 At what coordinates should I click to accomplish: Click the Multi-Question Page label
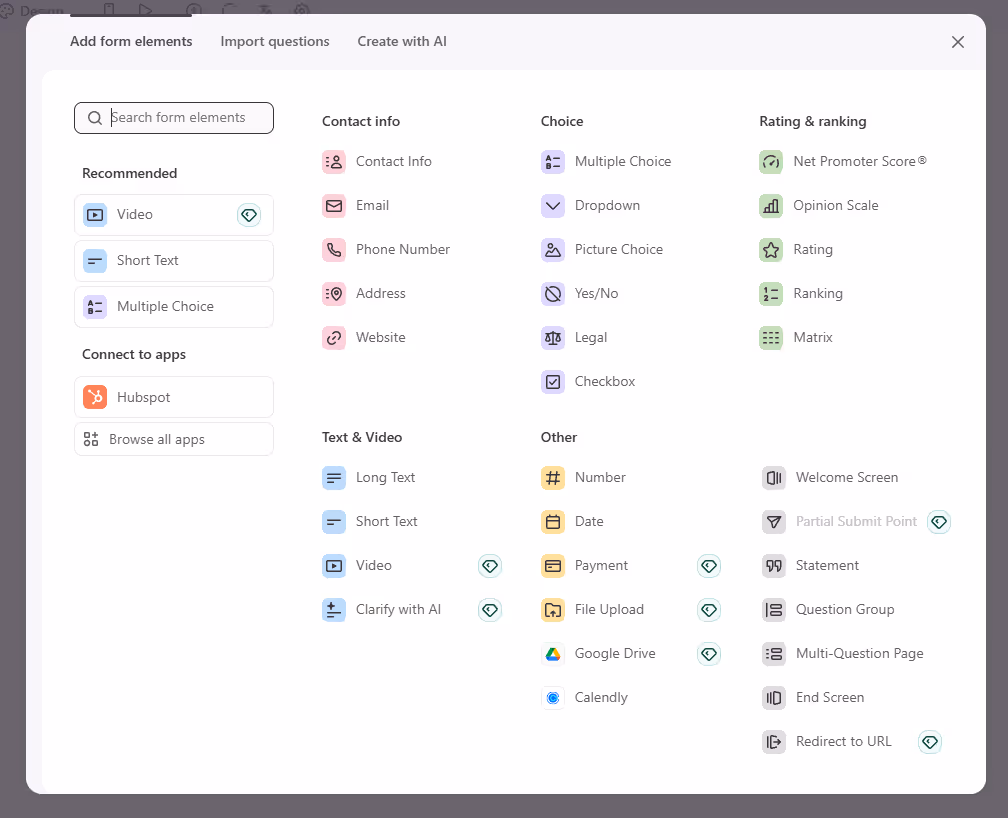(x=860, y=653)
